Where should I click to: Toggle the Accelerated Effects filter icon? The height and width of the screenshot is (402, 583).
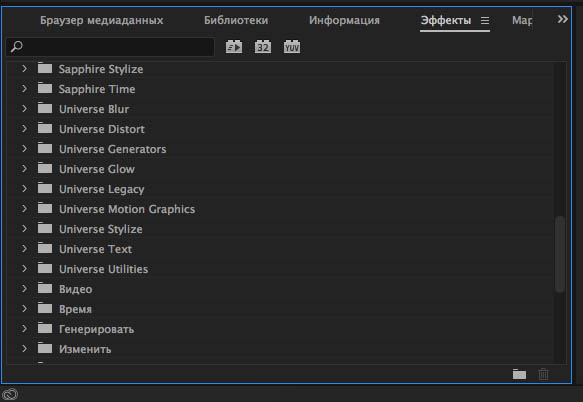click(234, 47)
